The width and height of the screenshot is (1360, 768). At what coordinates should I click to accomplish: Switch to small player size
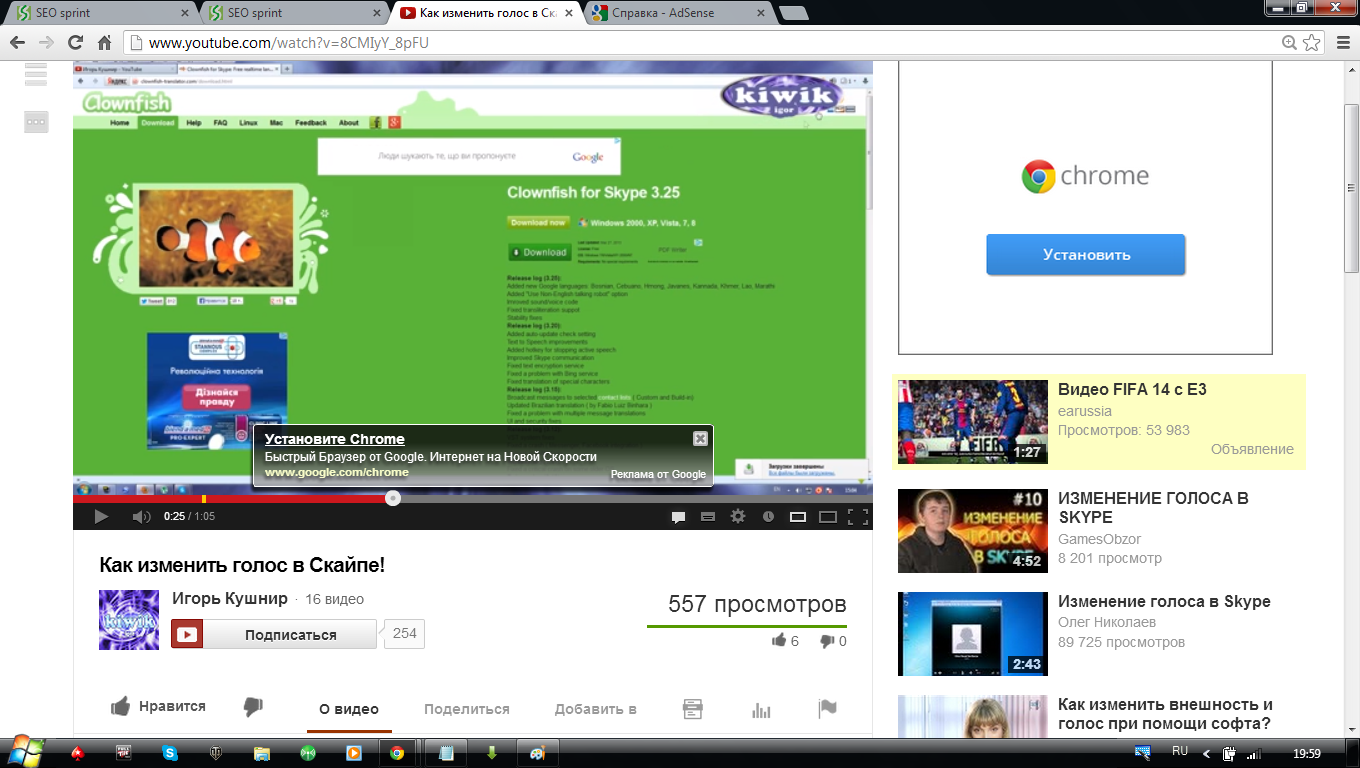click(798, 517)
